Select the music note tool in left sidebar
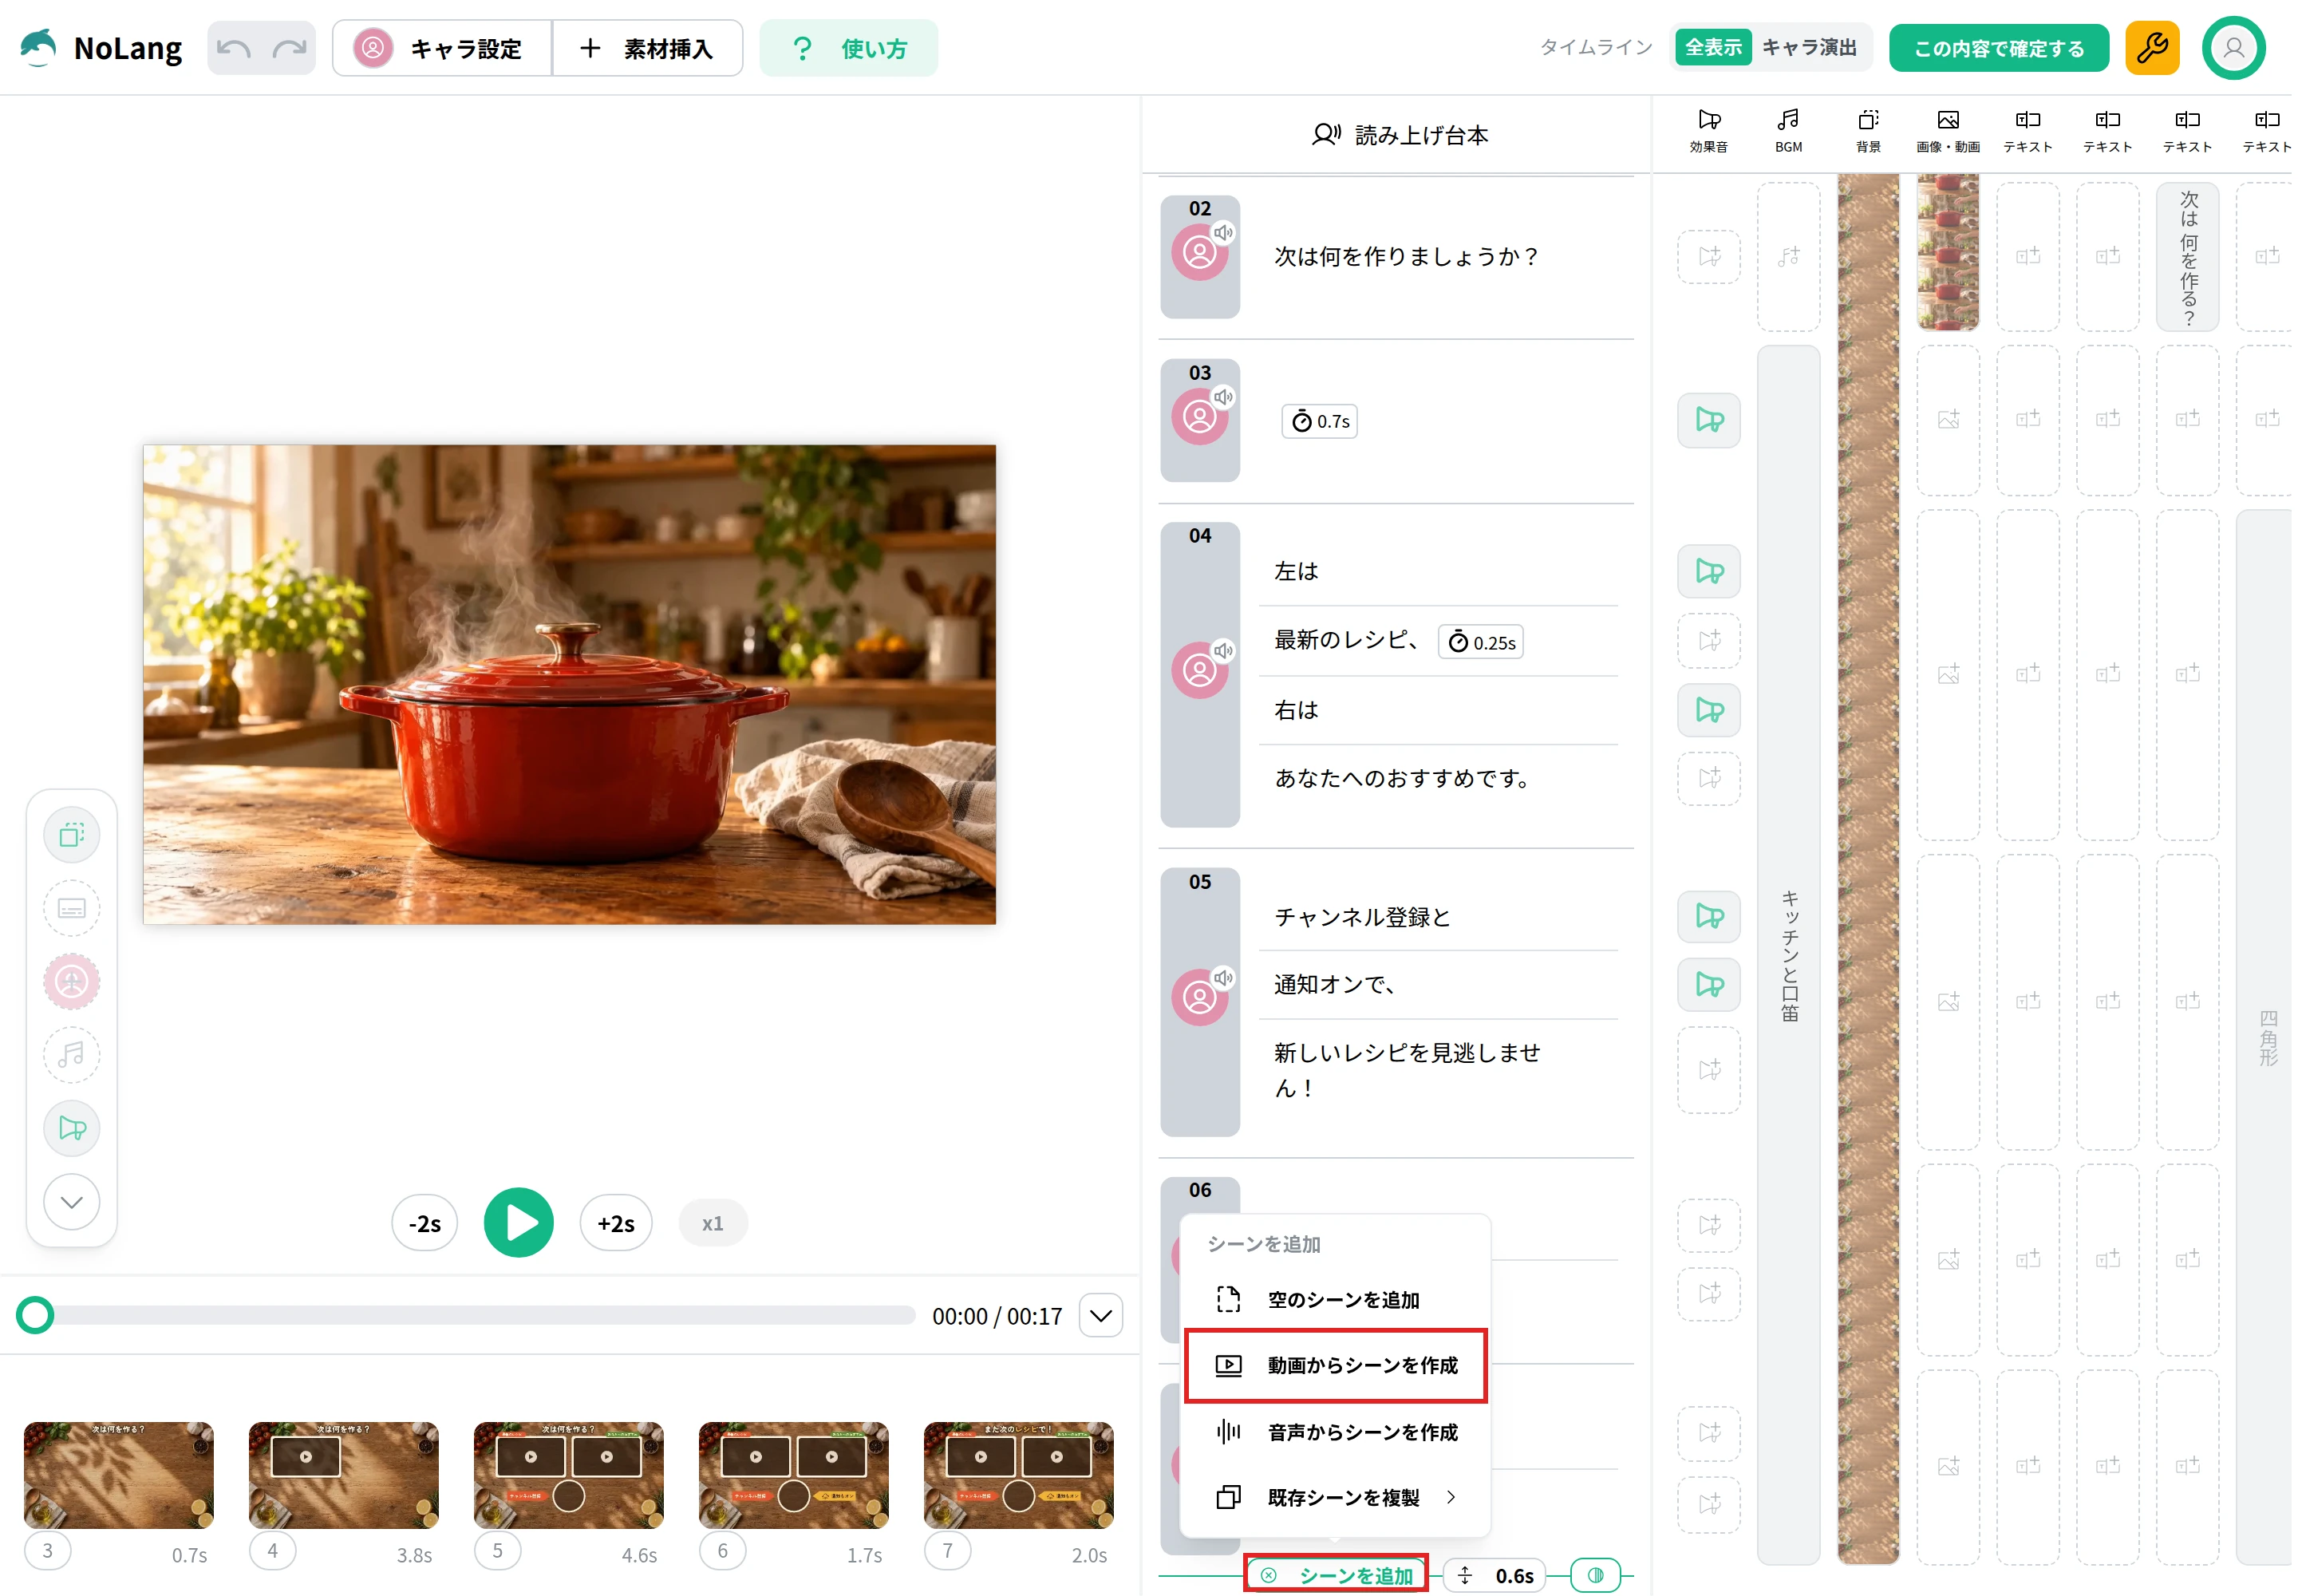This screenshot has height=1596, width=2298. tap(72, 1054)
